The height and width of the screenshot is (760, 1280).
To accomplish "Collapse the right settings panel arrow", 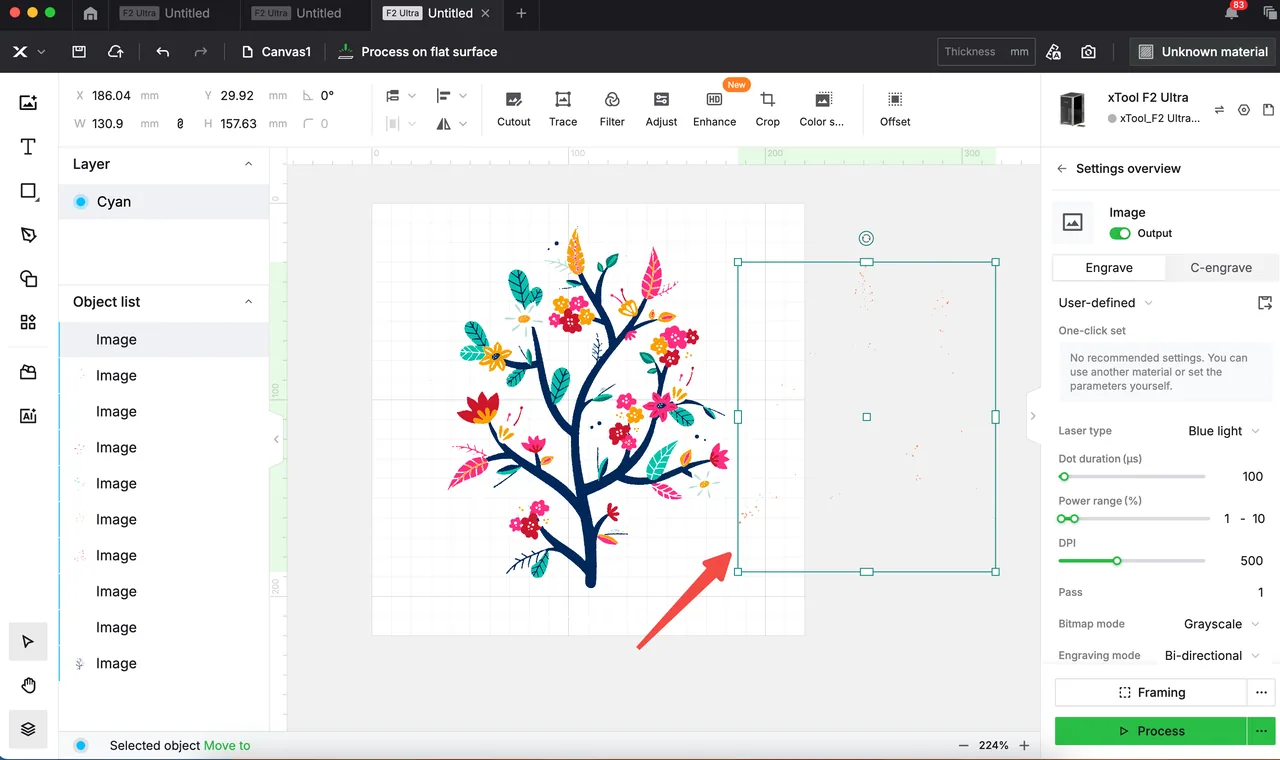I will (1033, 416).
